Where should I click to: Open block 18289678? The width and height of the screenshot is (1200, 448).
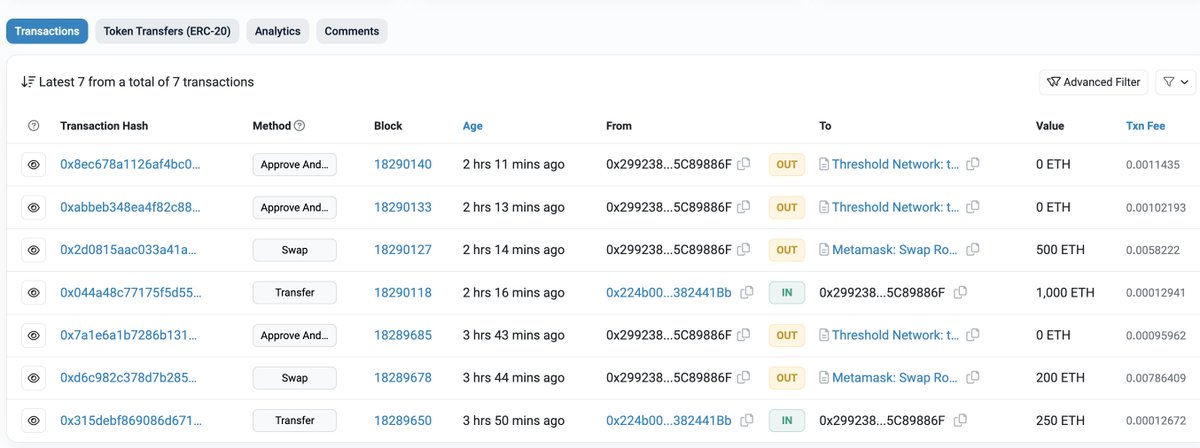(x=403, y=378)
